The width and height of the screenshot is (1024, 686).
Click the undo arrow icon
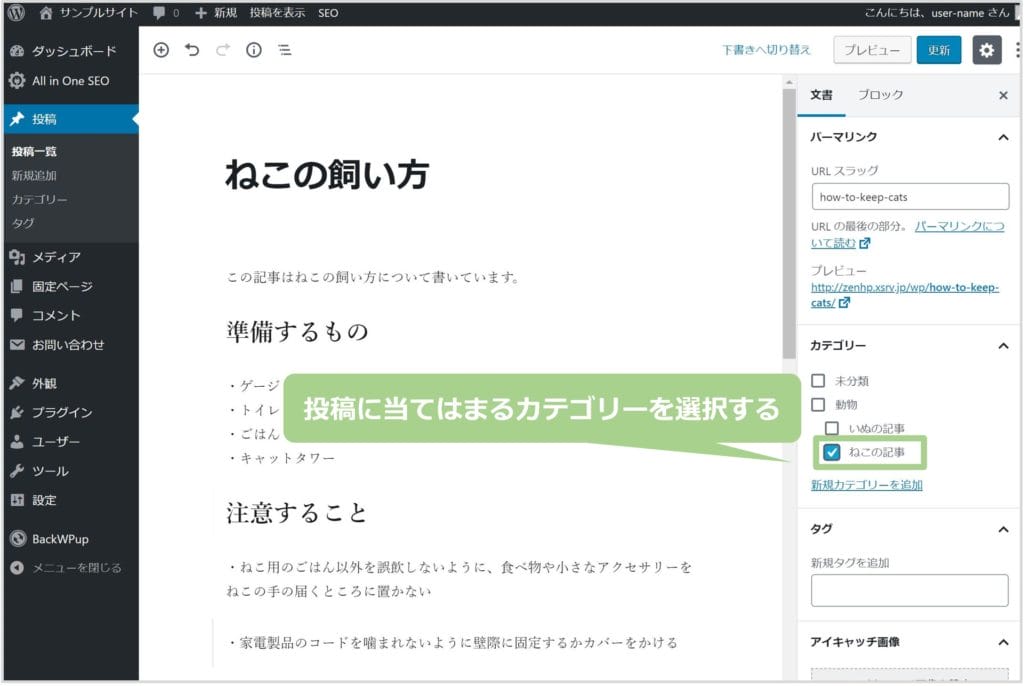tap(192, 50)
